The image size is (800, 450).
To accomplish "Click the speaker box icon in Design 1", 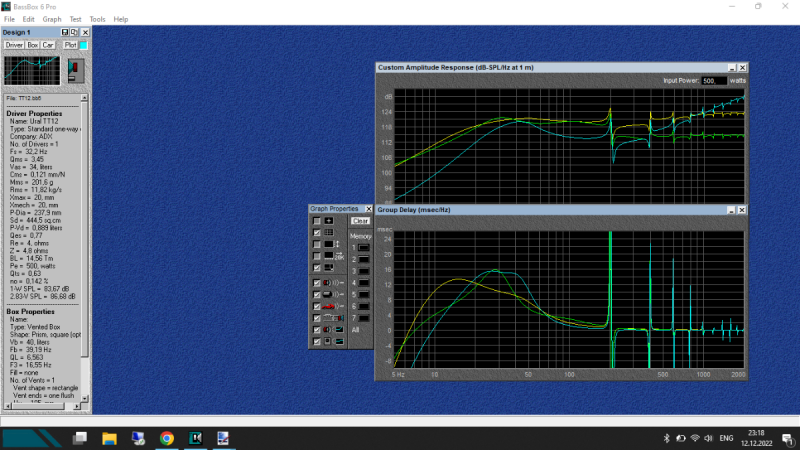I will click(75, 71).
